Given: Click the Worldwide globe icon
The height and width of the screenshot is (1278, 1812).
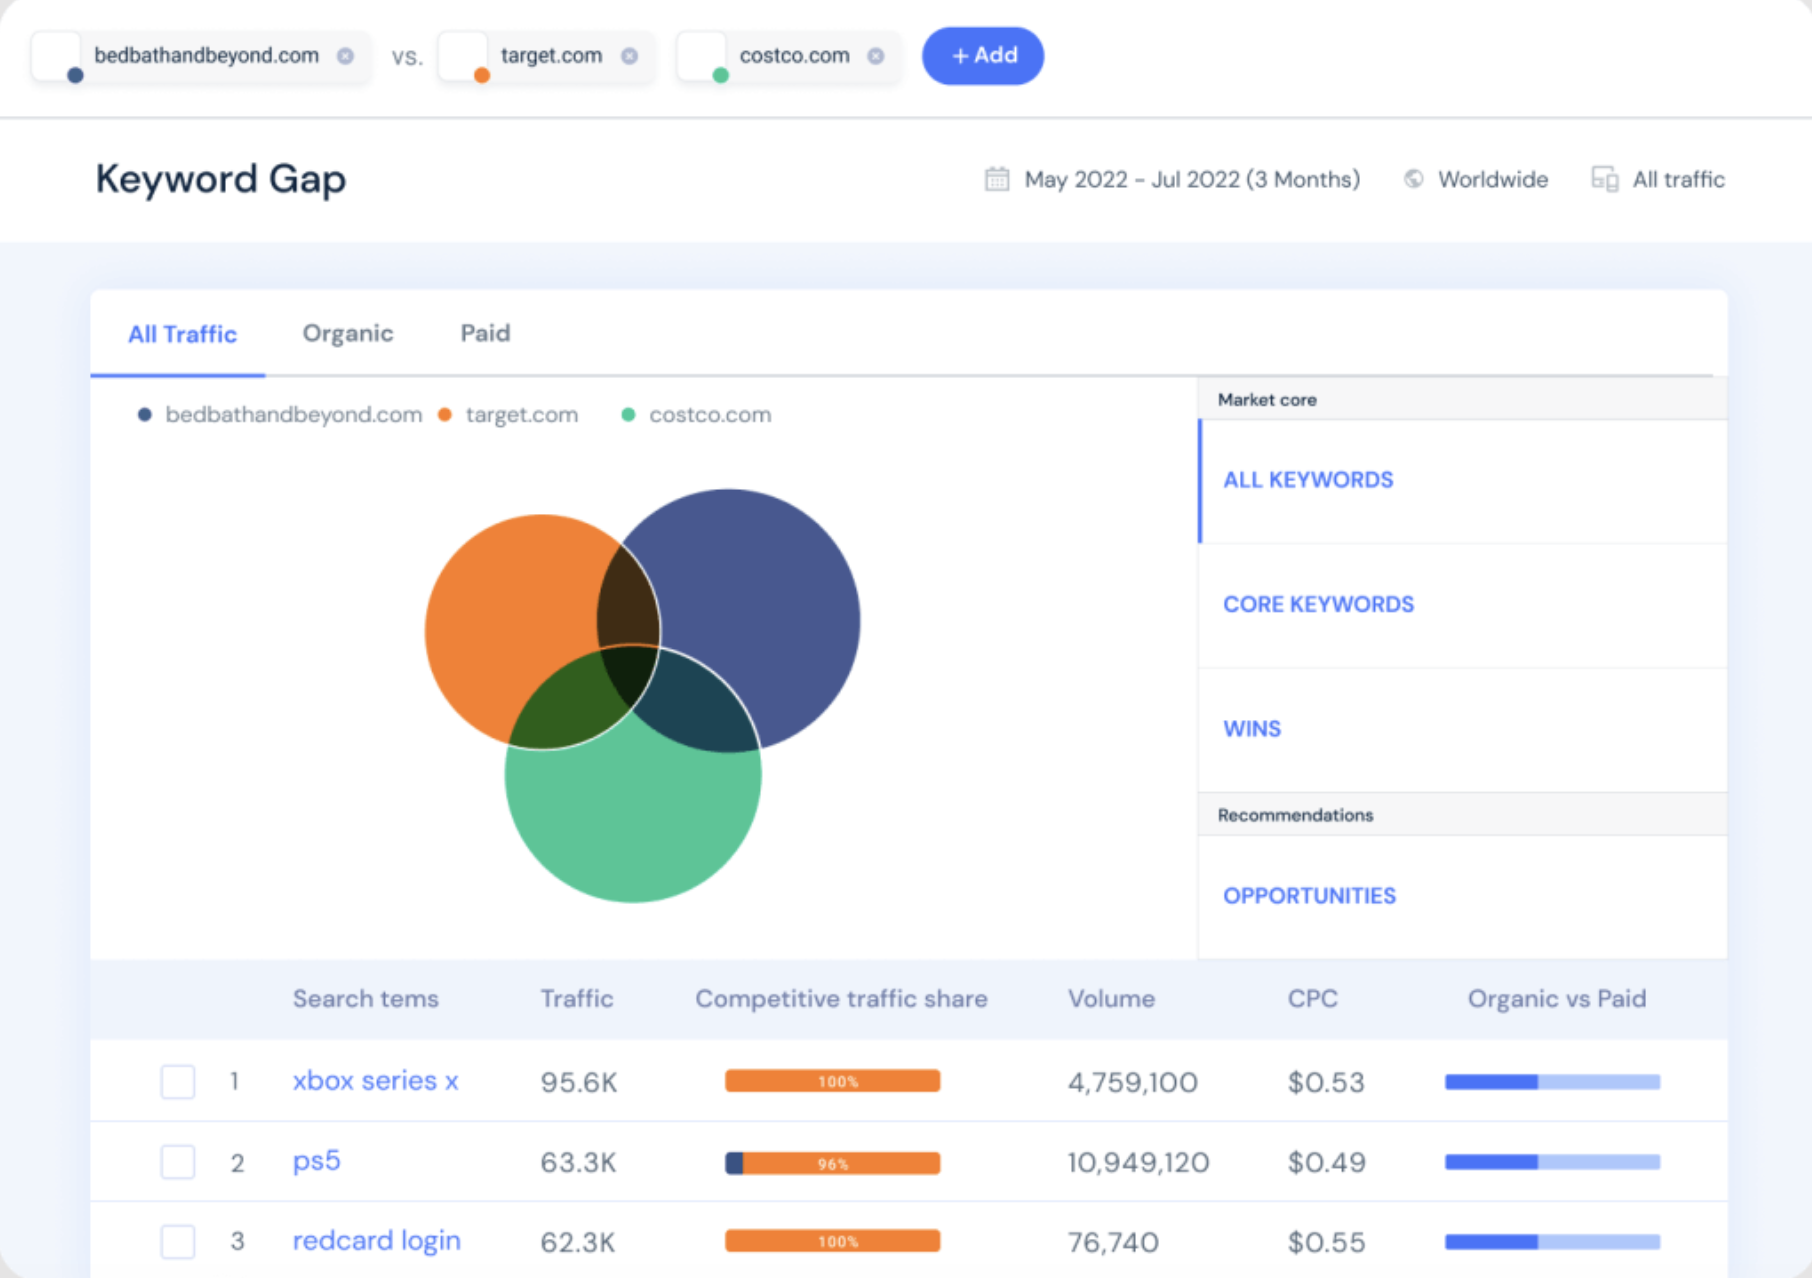Looking at the screenshot, I should pyautogui.click(x=1413, y=179).
